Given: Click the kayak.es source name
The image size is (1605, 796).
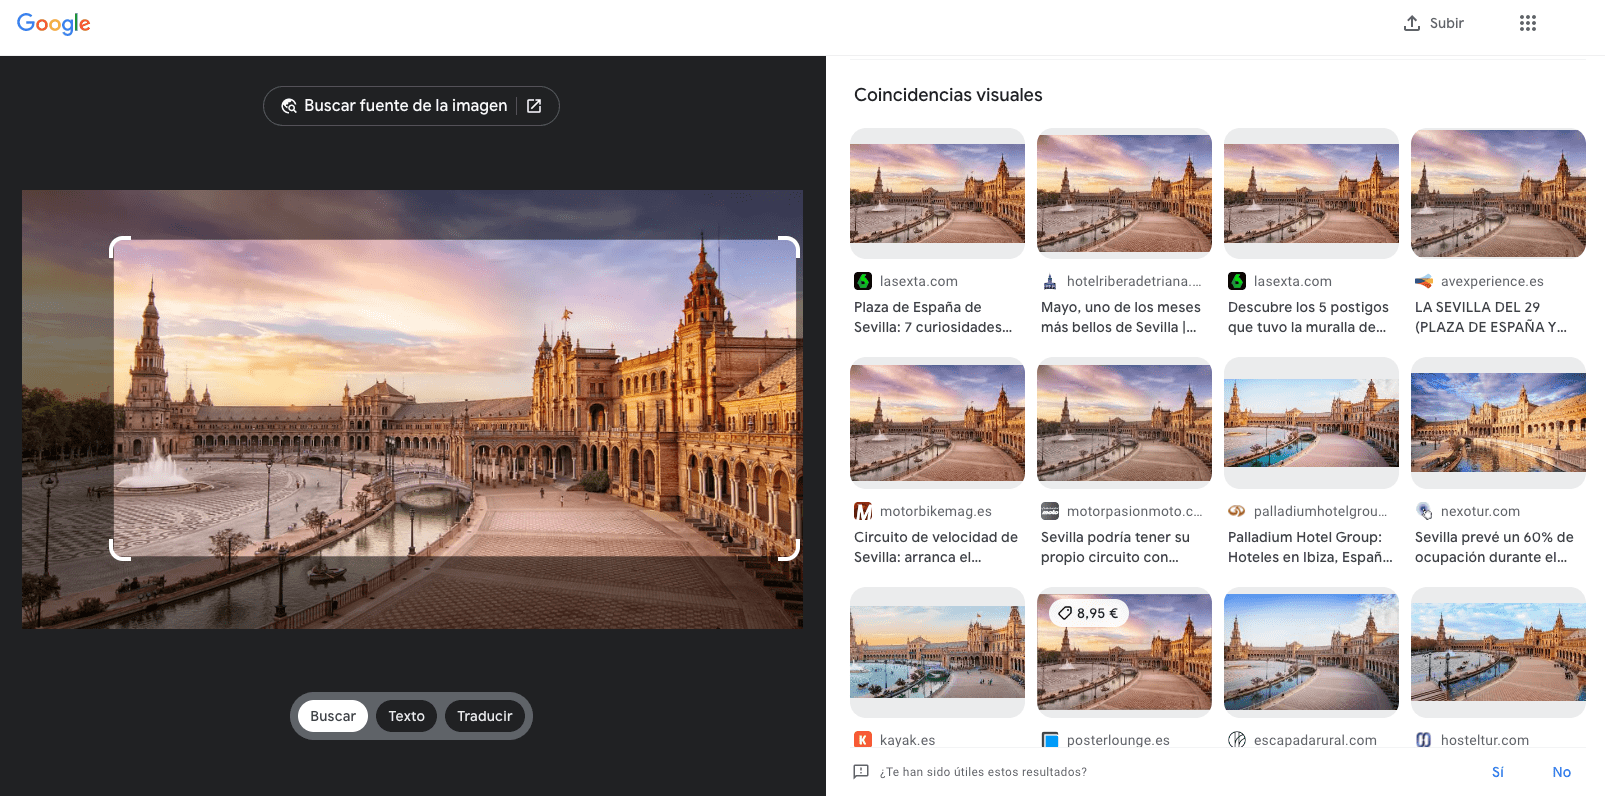Looking at the screenshot, I should 907,740.
